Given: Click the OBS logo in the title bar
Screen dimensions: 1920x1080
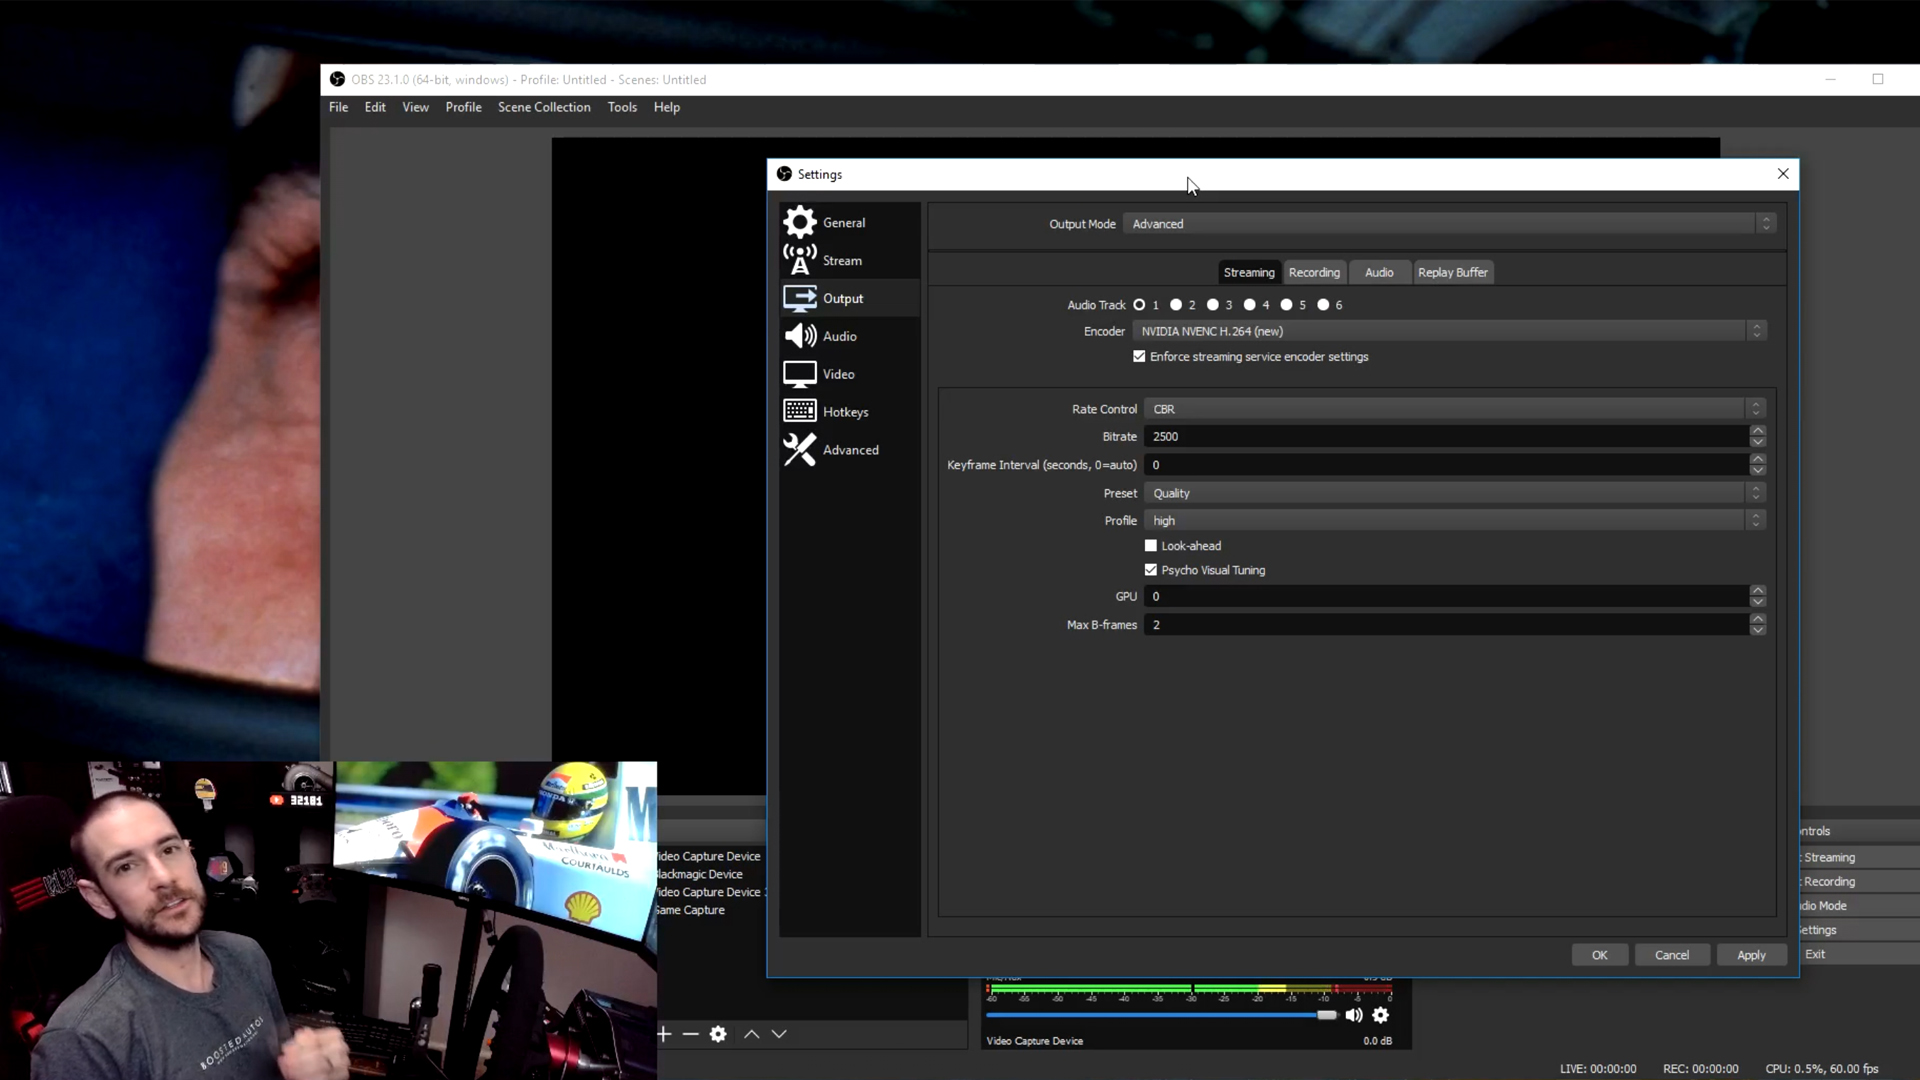Looking at the screenshot, I should [x=337, y=79].
